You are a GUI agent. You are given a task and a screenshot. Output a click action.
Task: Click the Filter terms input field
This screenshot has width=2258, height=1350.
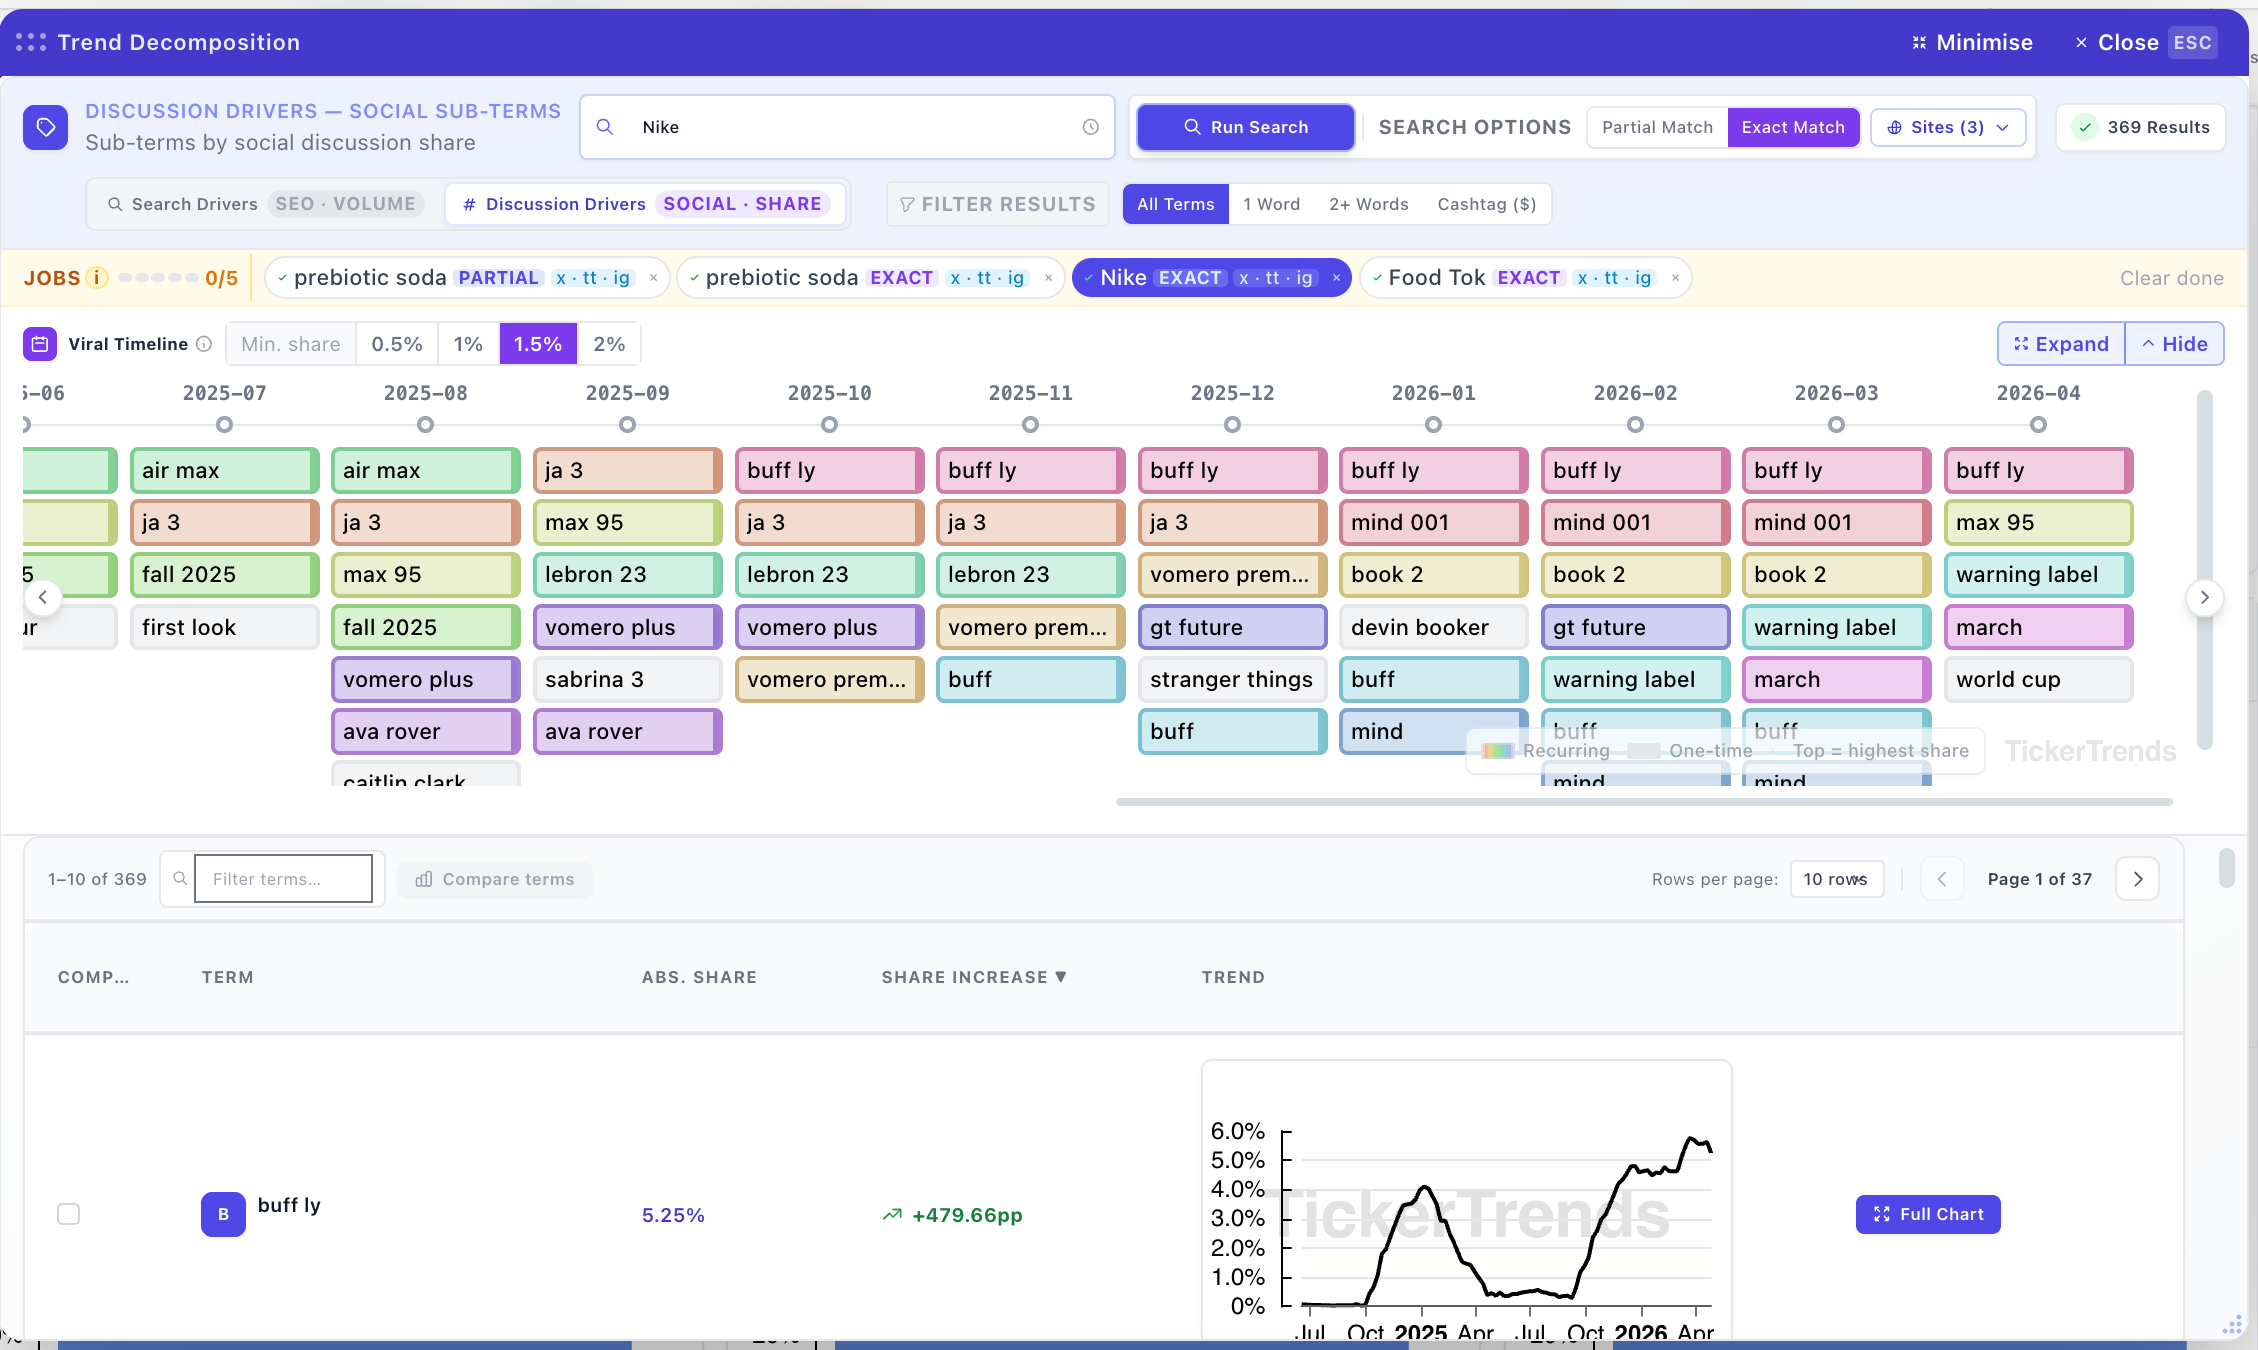(283, 879)
